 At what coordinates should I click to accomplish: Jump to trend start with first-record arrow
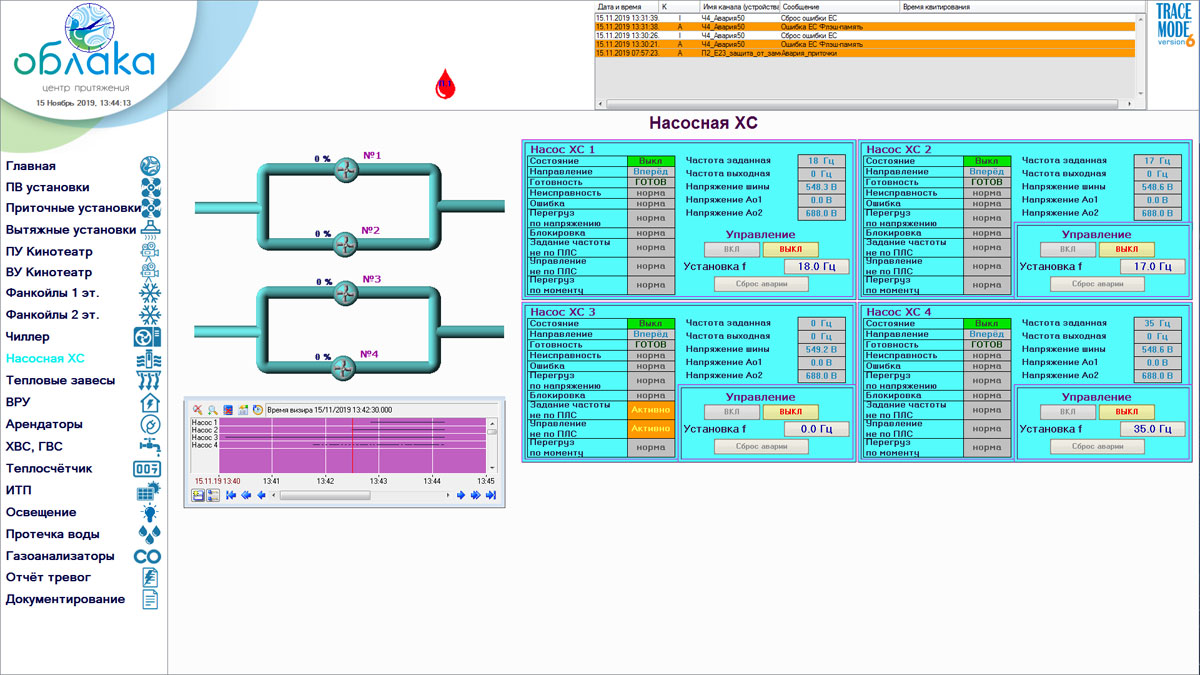tap(231, 495)
